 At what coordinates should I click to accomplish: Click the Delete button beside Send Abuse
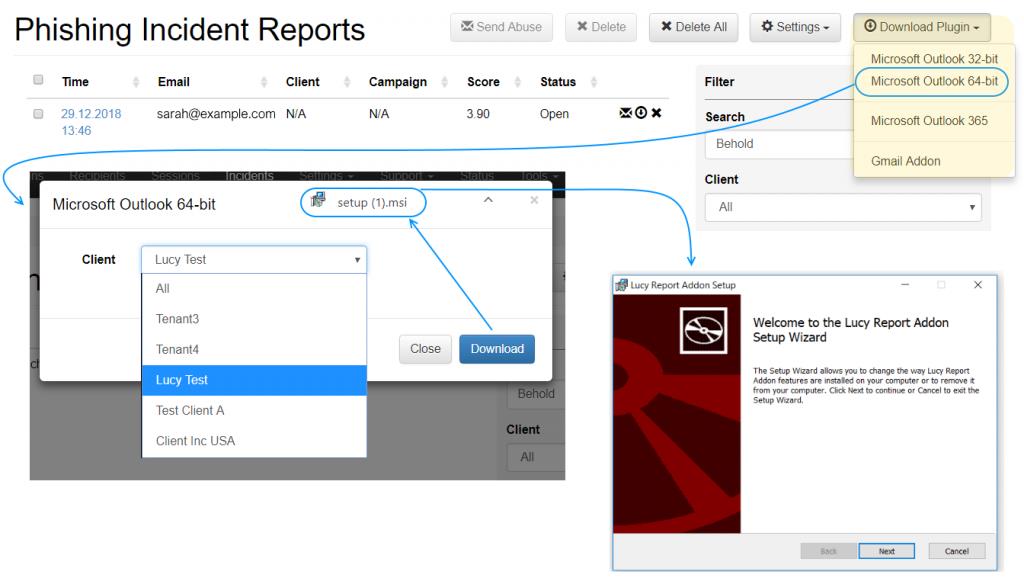pos(601,27)
